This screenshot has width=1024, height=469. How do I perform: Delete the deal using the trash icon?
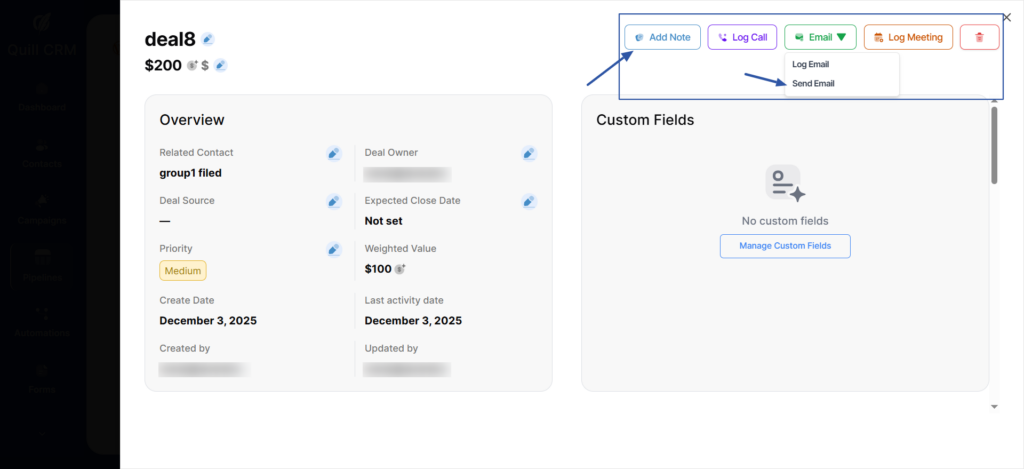979,37
